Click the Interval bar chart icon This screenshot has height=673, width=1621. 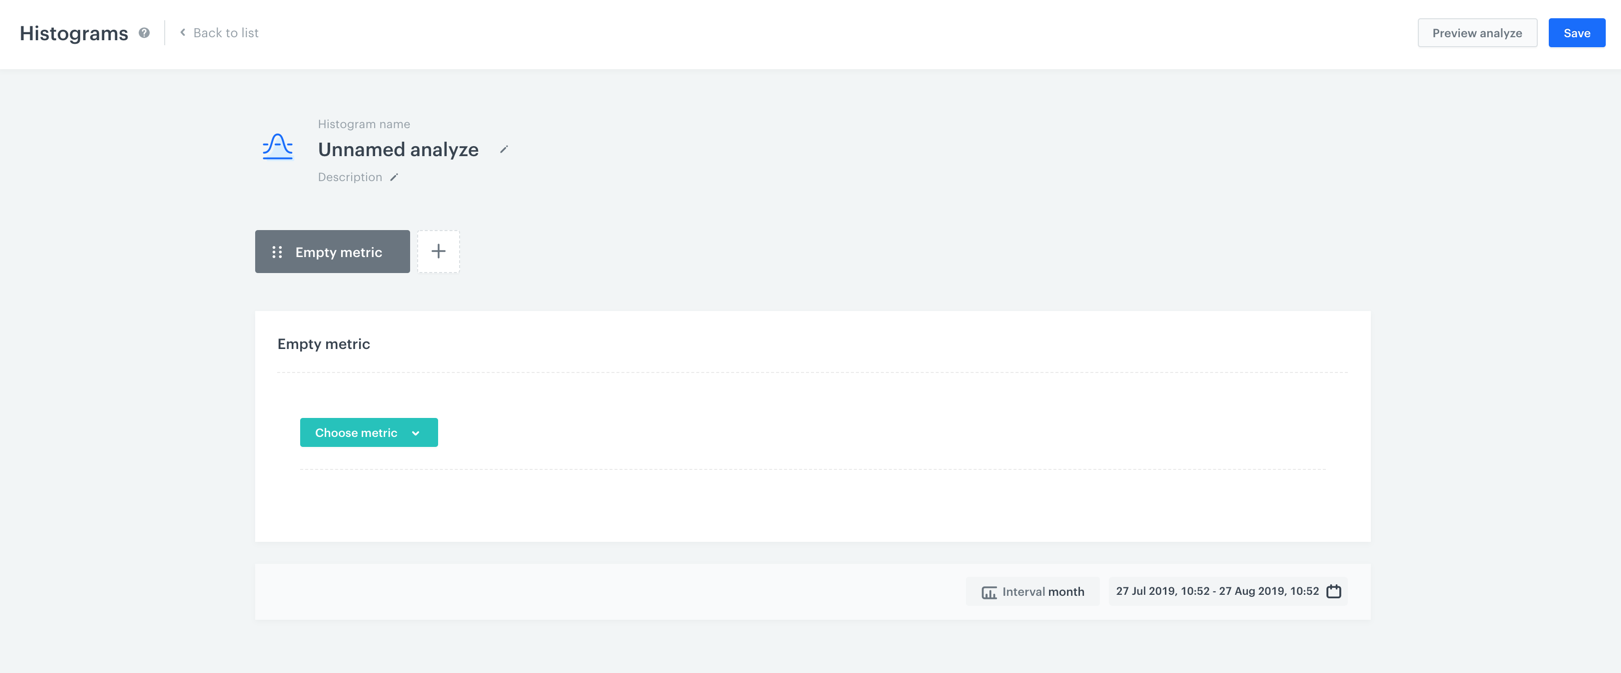(x=989, y=592)
